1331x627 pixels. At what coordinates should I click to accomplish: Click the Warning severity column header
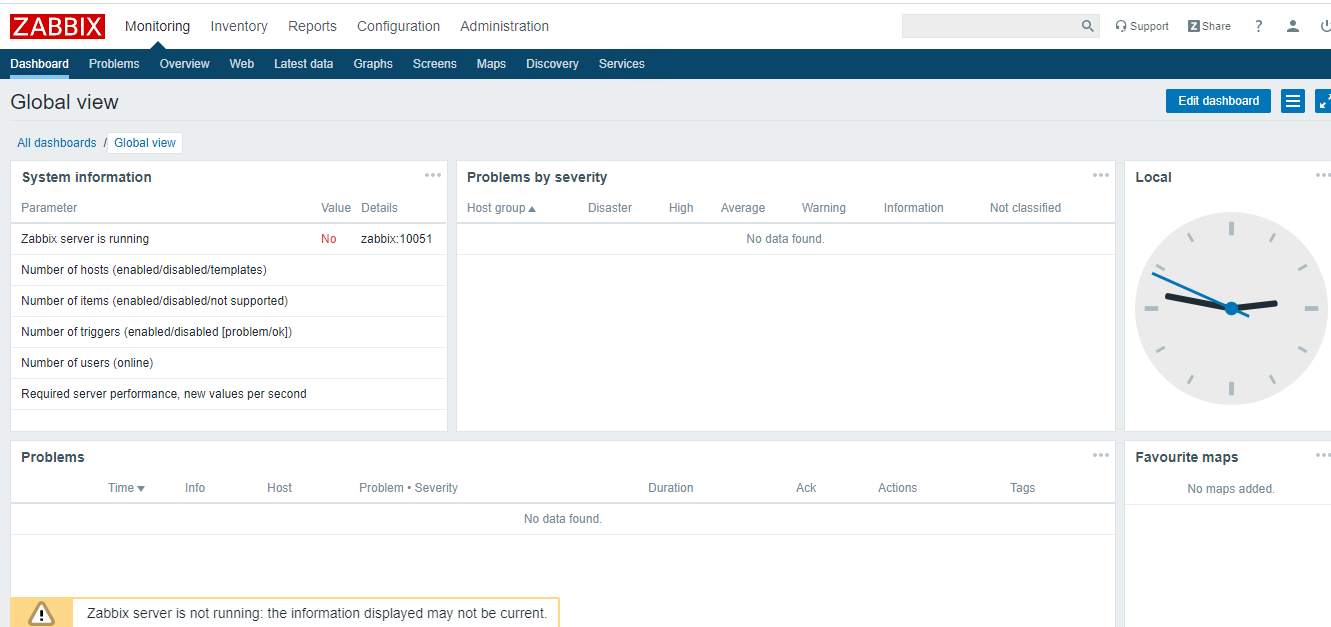(x=824, y=208)
